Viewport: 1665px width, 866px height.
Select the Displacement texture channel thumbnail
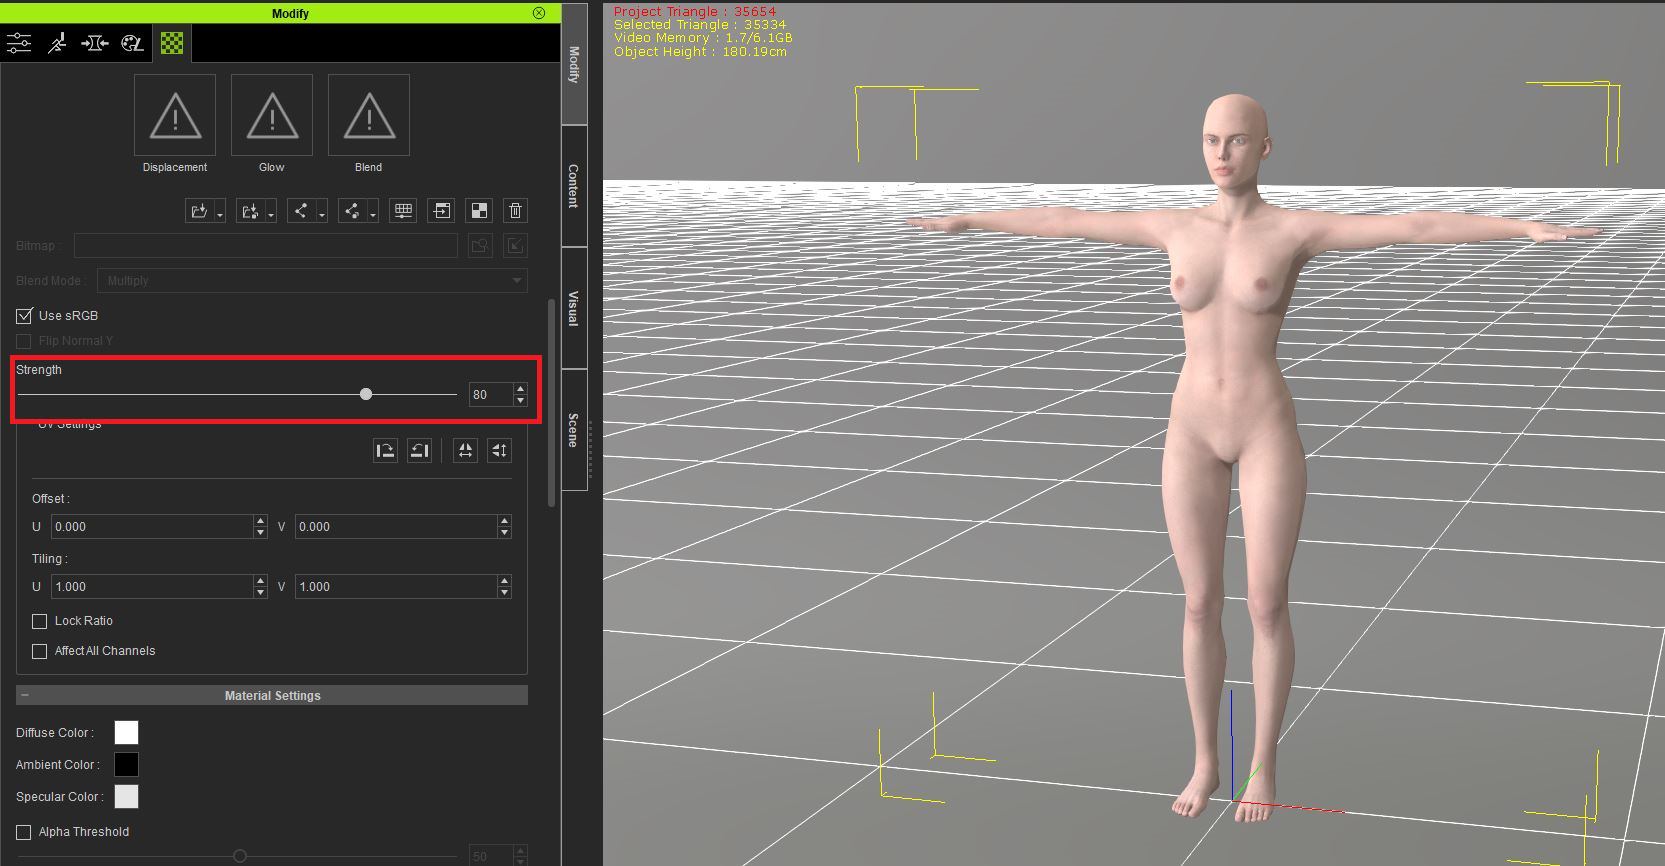175,115
